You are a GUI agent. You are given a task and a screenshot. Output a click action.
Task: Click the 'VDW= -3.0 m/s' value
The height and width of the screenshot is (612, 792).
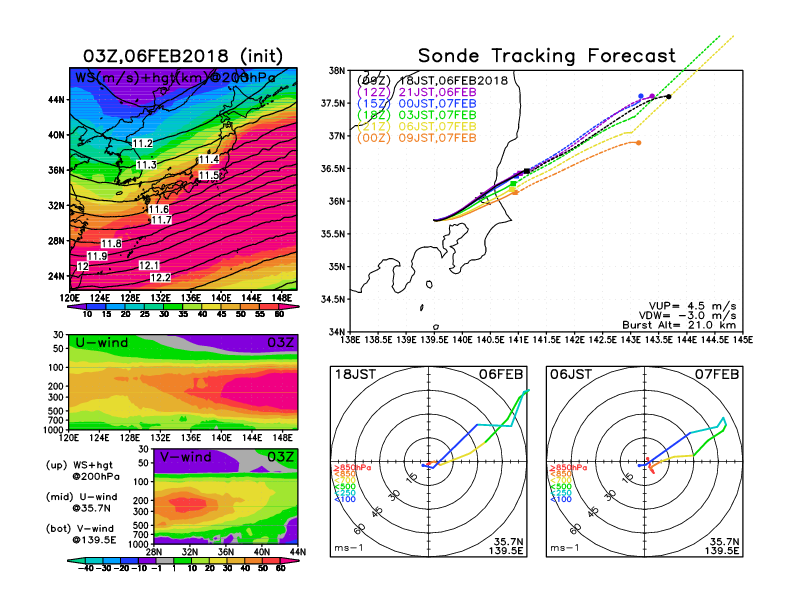click(687, 316)
